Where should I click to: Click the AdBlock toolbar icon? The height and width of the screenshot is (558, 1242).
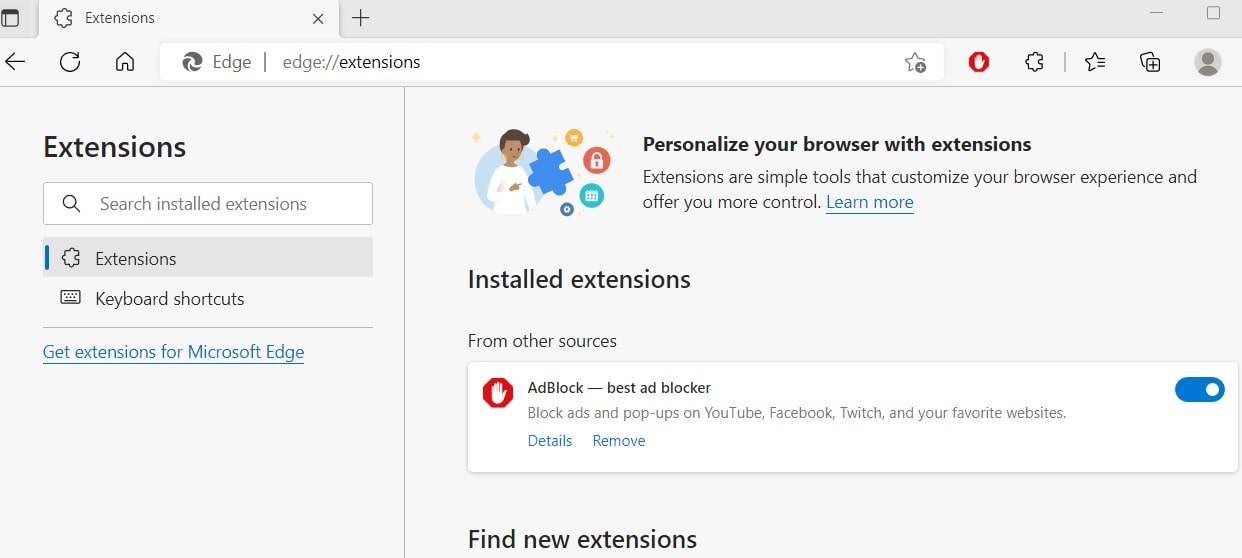pos(979,62)
